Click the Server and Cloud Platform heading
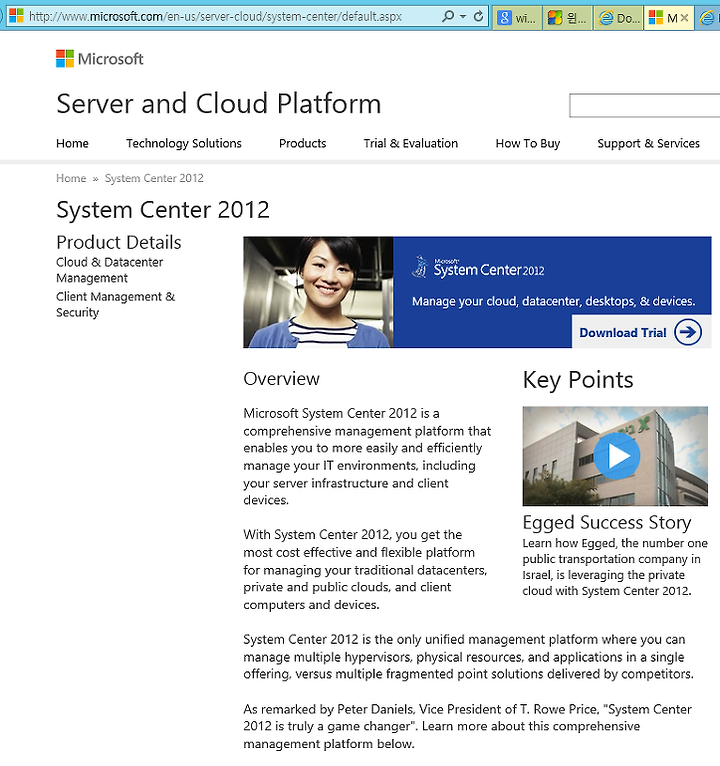The width and height of the screenshot is (720, 766). click(218, 104)
